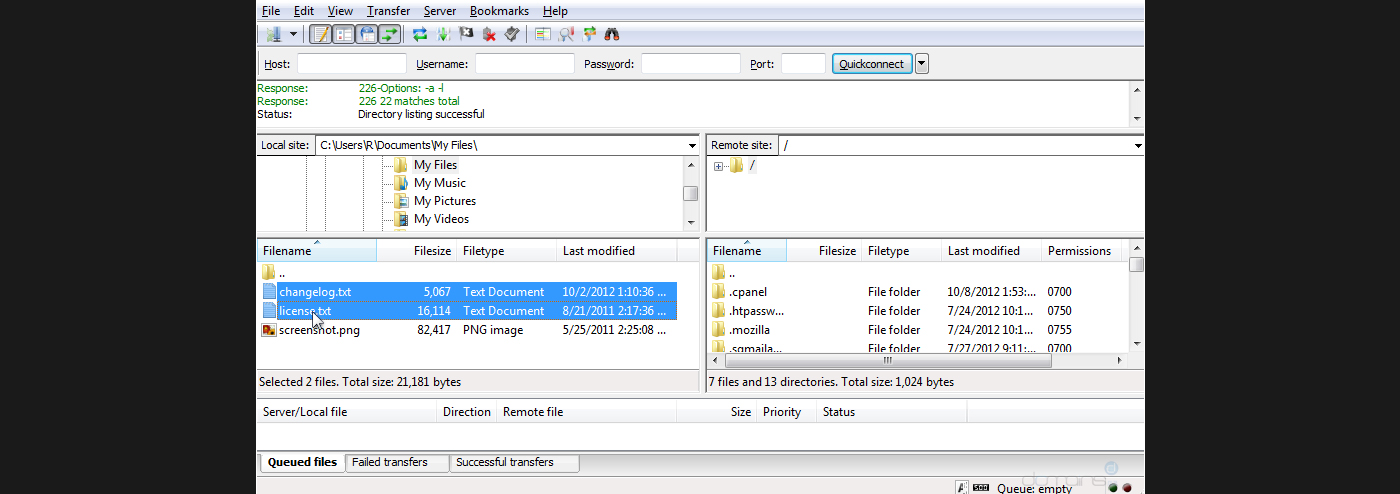
Task: Cancel the current operation
Action: (x=466, y=34)
